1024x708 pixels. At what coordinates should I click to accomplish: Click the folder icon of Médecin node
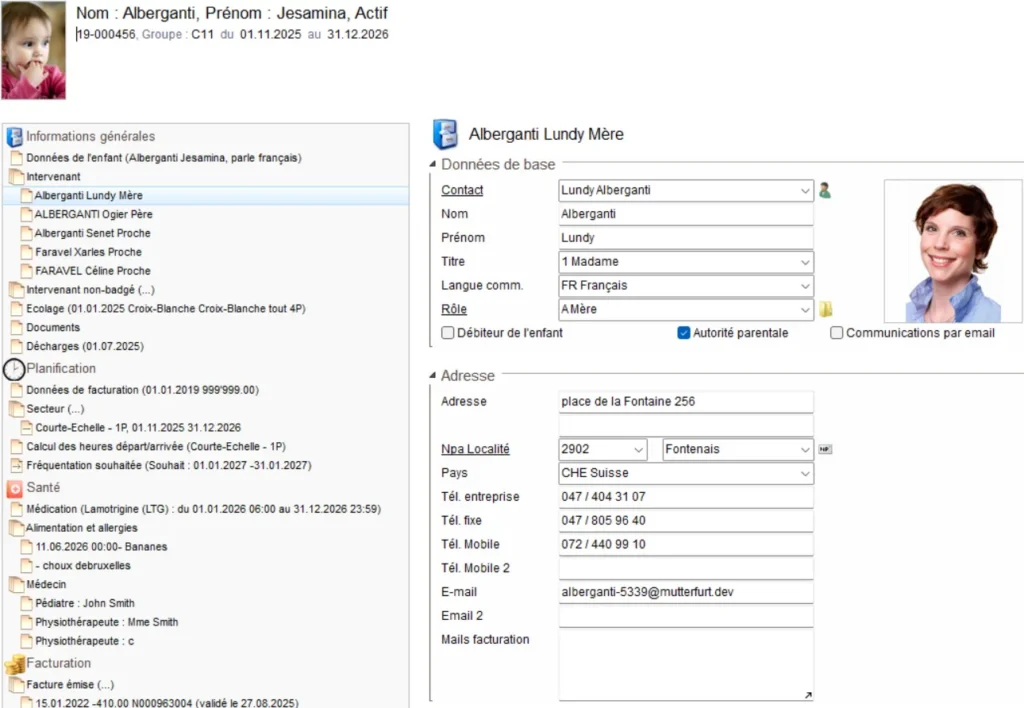coord(16,585)
